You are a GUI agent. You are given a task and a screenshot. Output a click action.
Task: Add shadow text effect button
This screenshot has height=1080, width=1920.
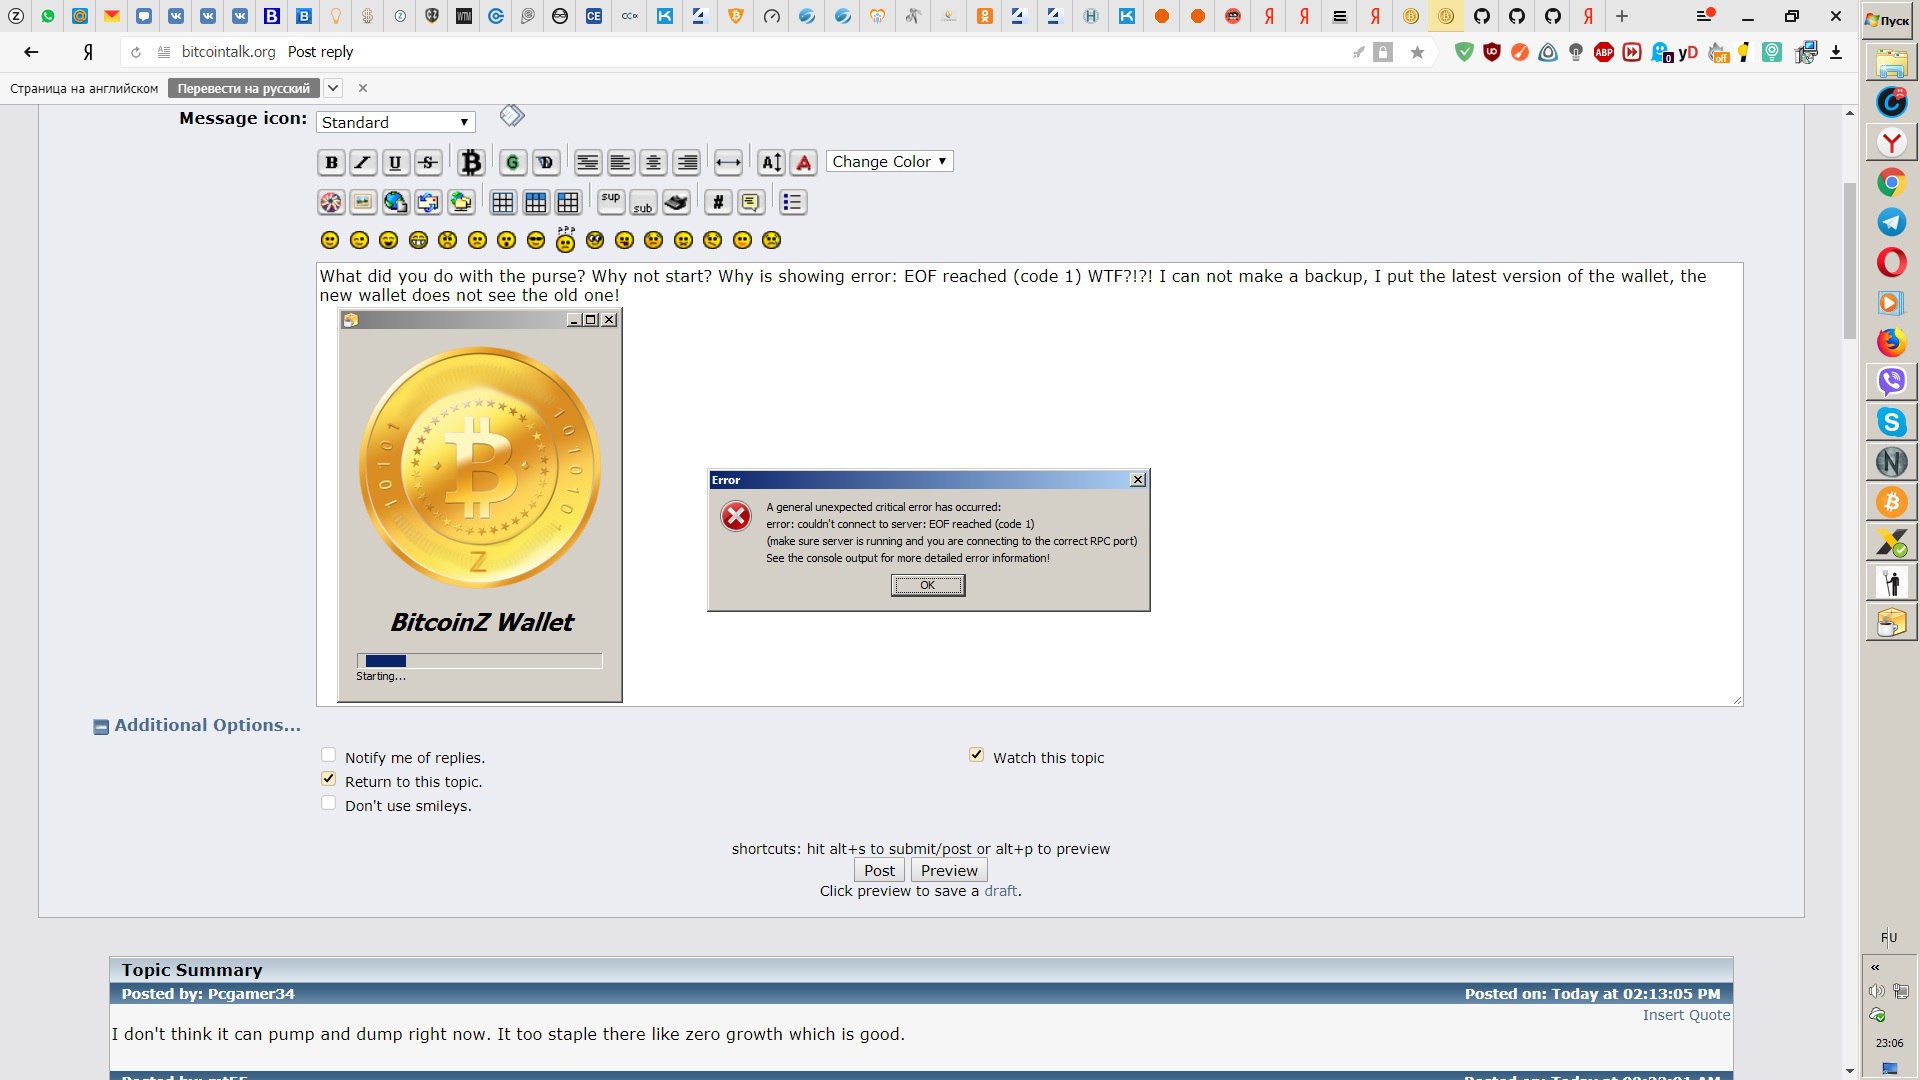click(546, 162)
